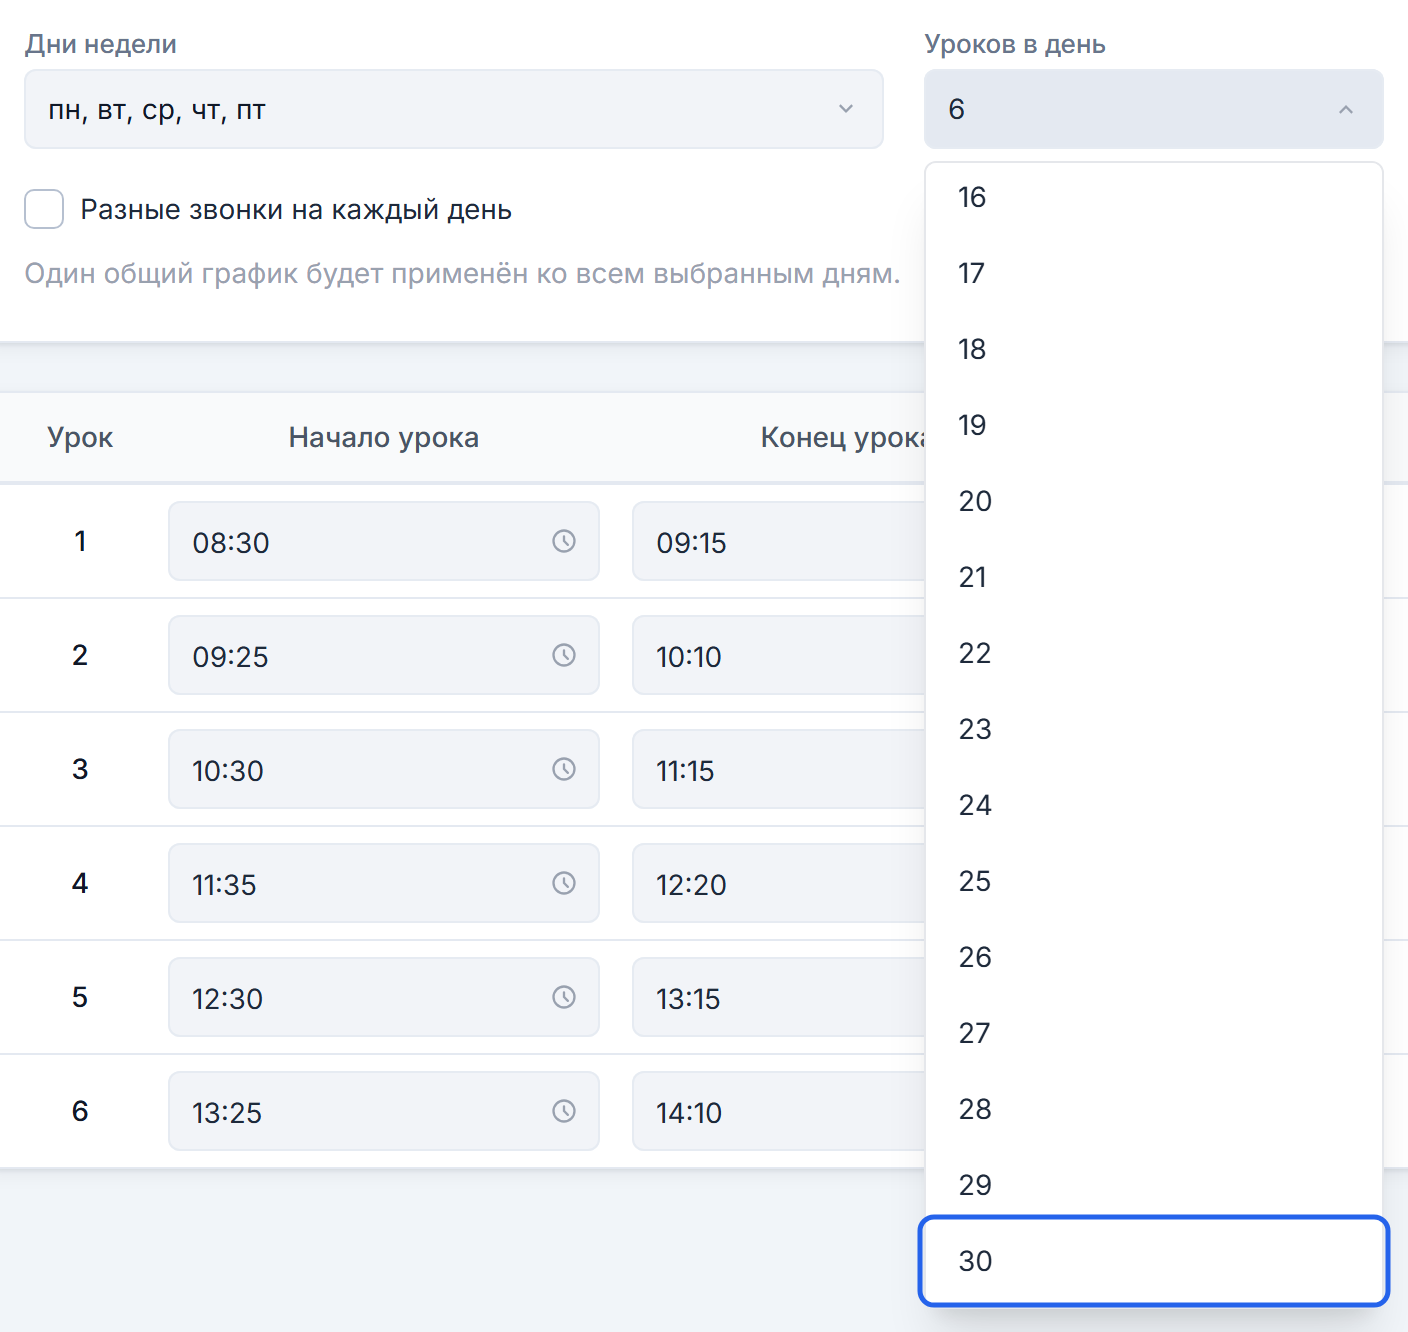The image size is (1408, 1332).
Task: Click clock icon in 13:25 start field
Action: coord(564,1111)
